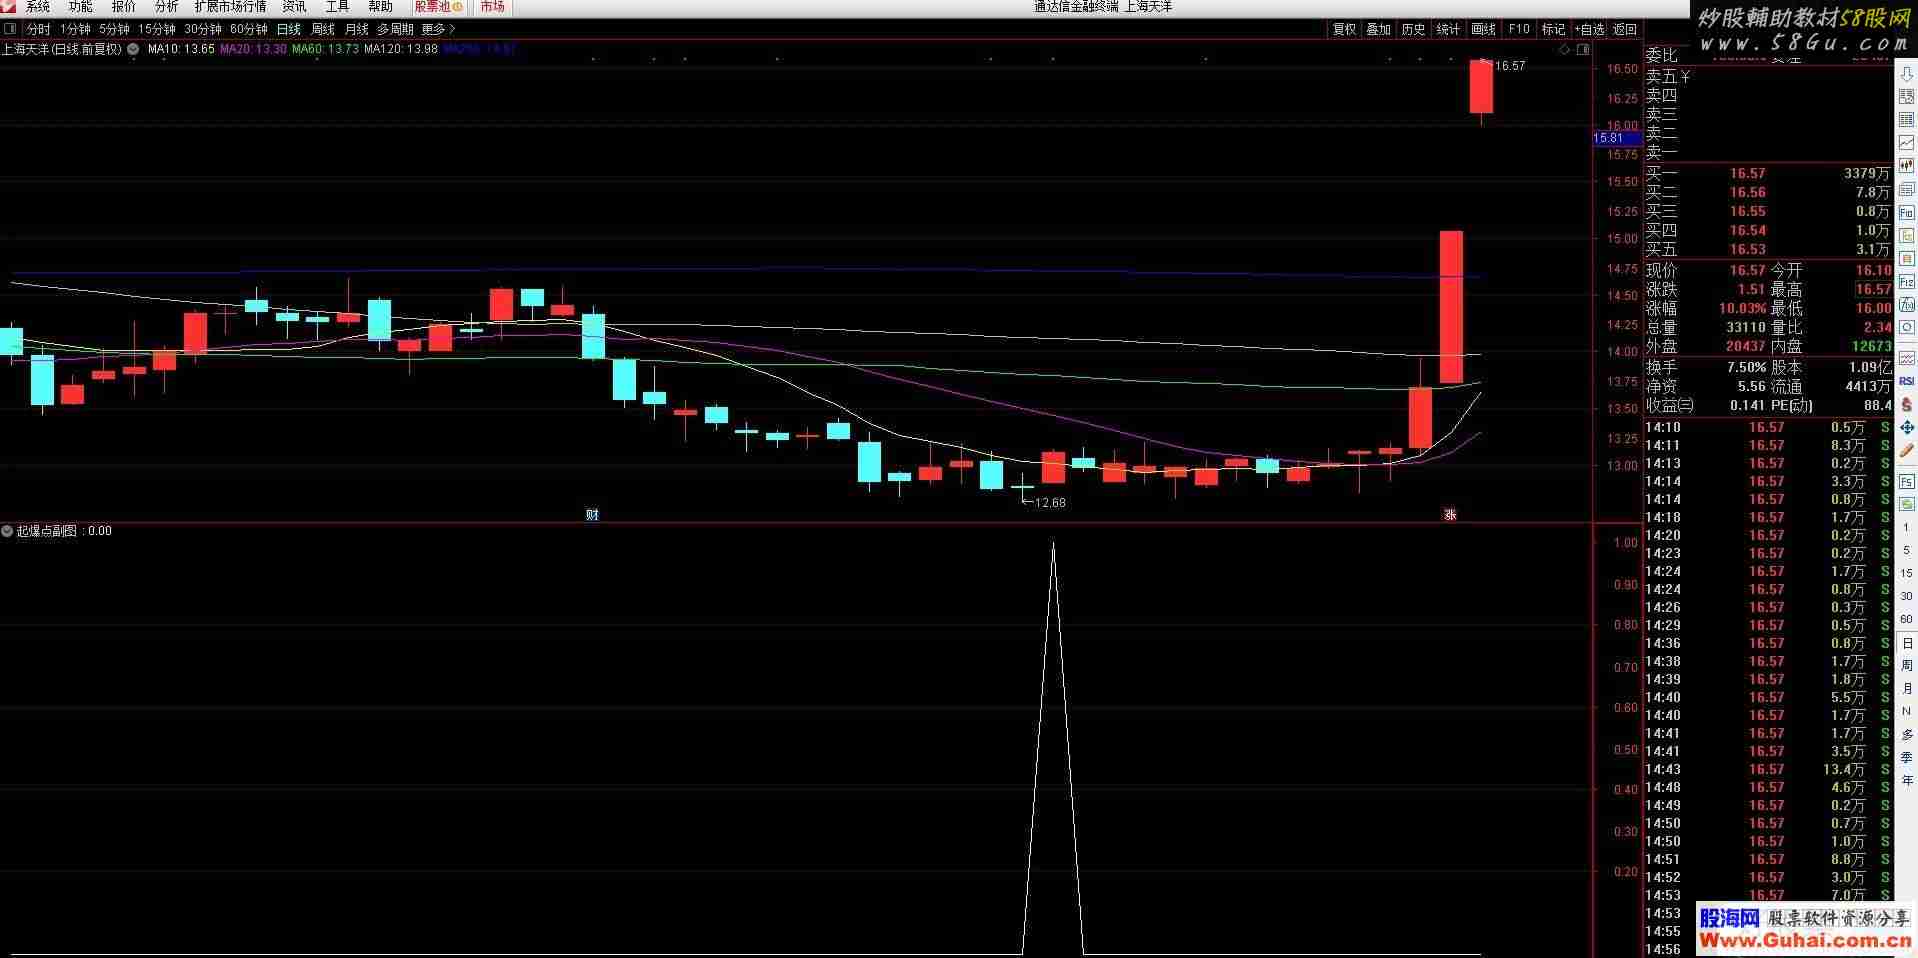Open the 报价 menu
This screenshot has width=1918, height=958.
124,7
